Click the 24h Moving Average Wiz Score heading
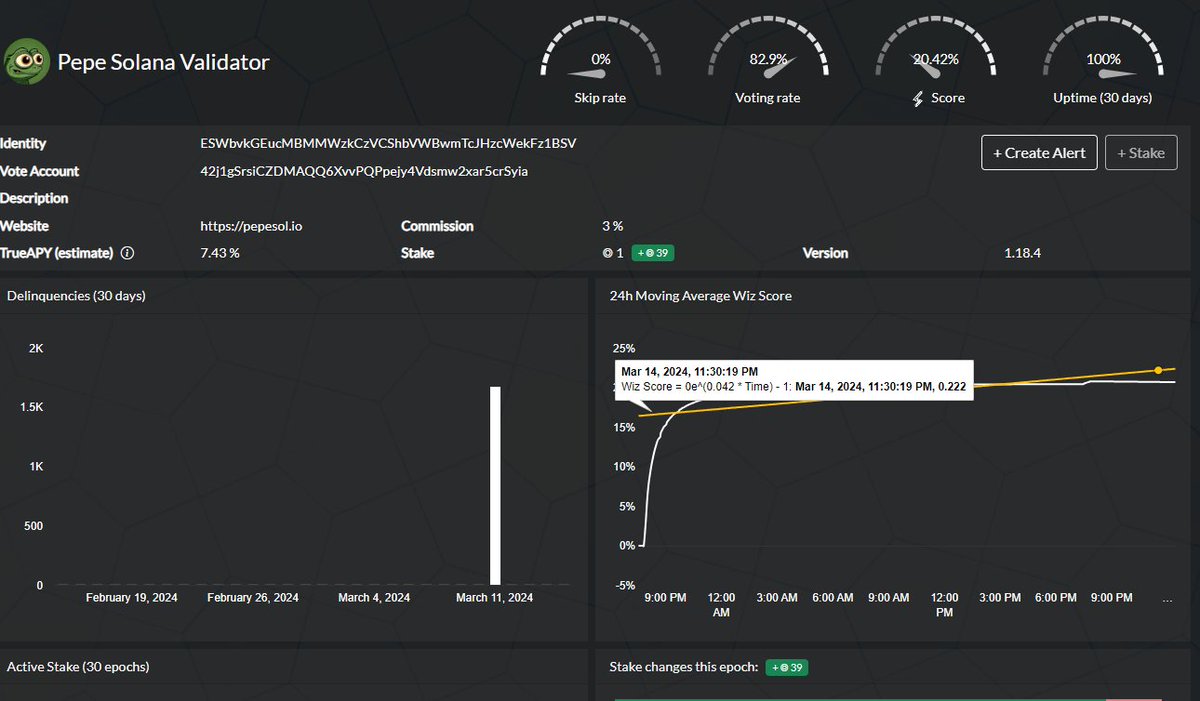The height and width of the screenshot is (701, 1200). tap(700, 296)
